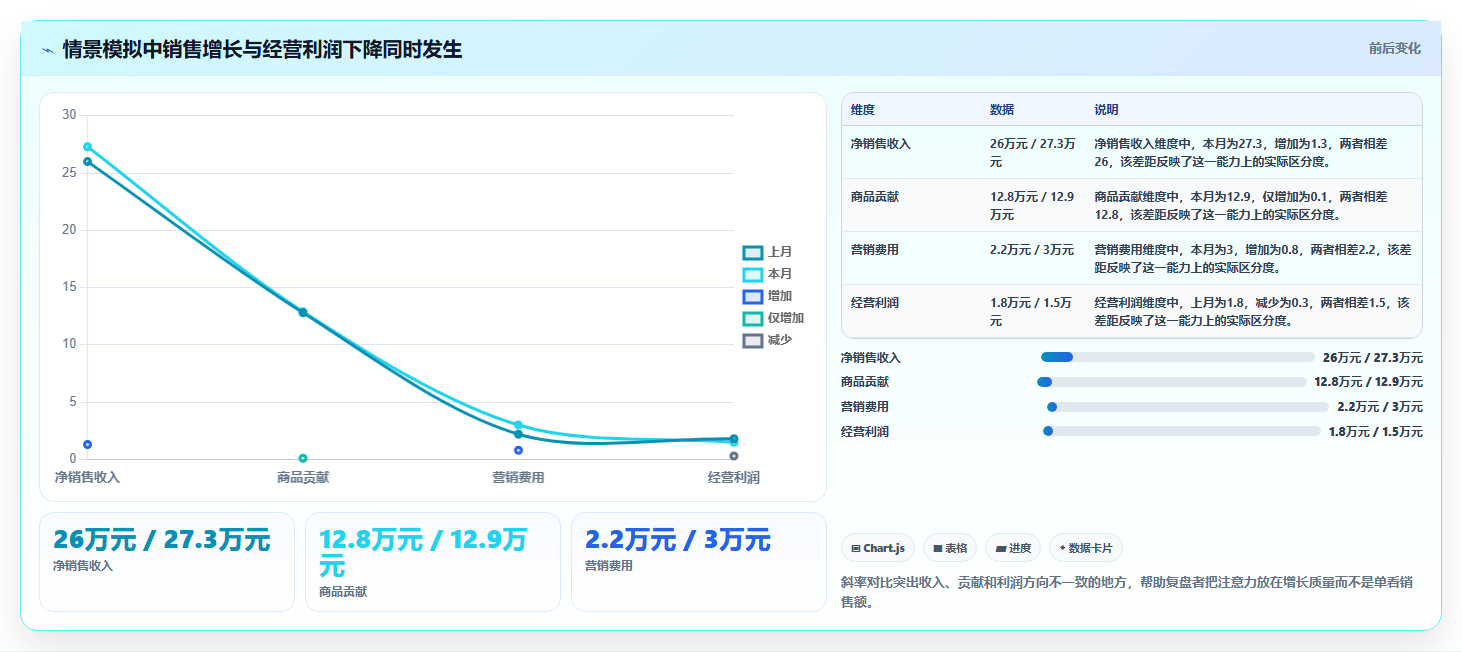Toggle the 仅增加 legend series
The height and width of the screenshot is (652, 1462).
[774, 318]
